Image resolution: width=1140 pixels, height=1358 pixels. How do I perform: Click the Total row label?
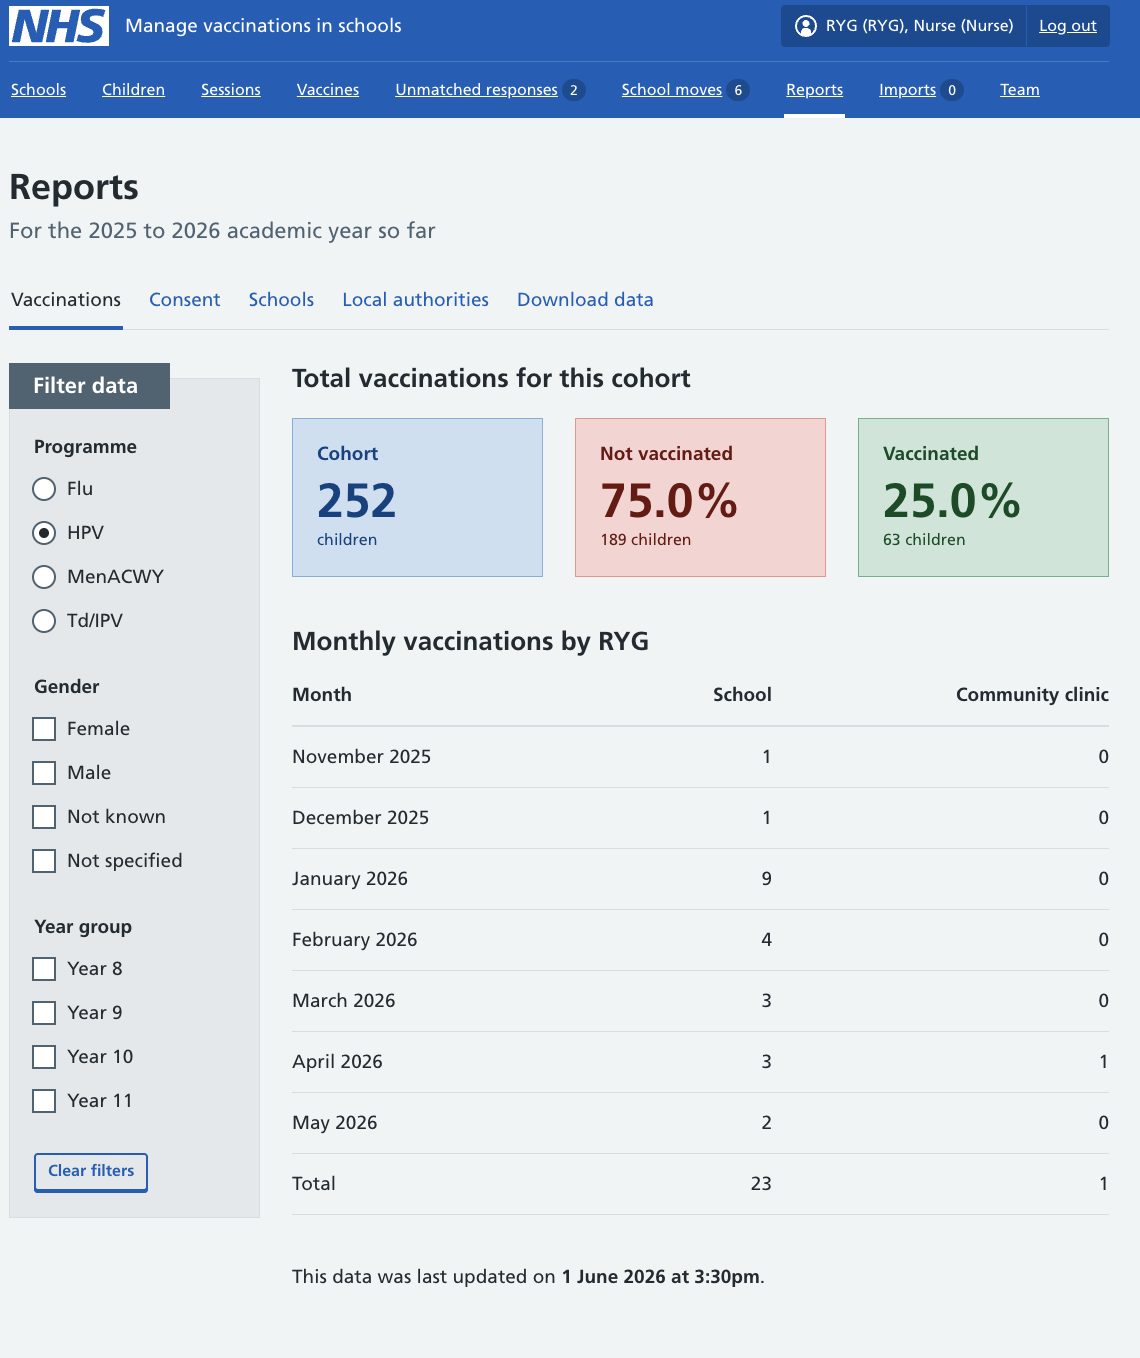pyautogui.click(x=314, y=1184)
